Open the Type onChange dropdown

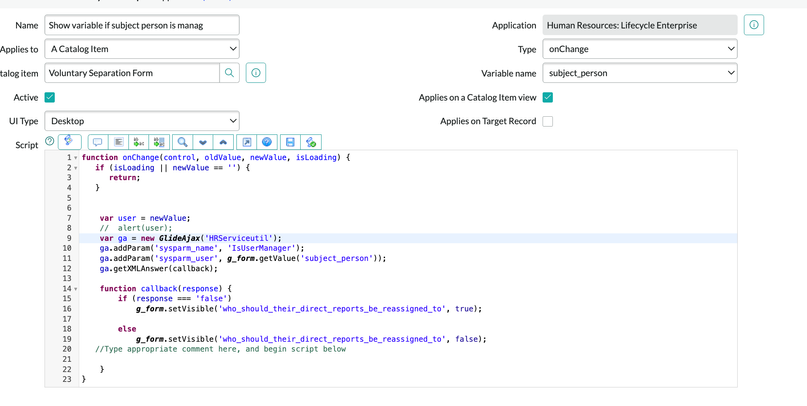pyautogui.click(x=640, y=49)
